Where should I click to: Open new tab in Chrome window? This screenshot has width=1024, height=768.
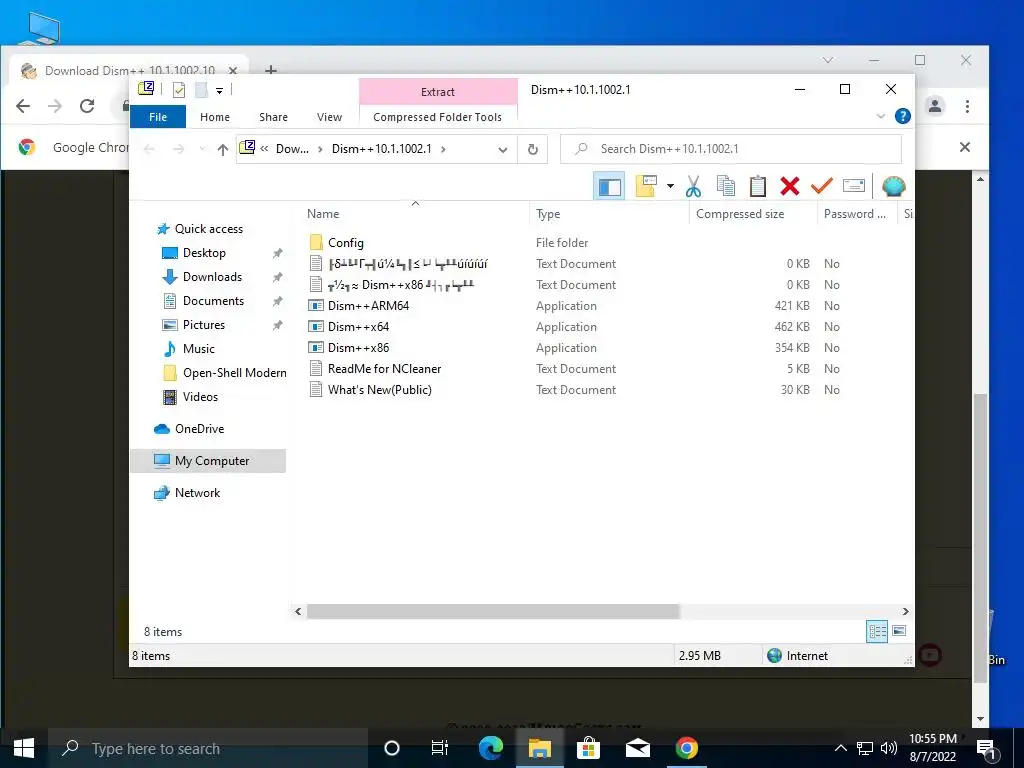point(271,70)
